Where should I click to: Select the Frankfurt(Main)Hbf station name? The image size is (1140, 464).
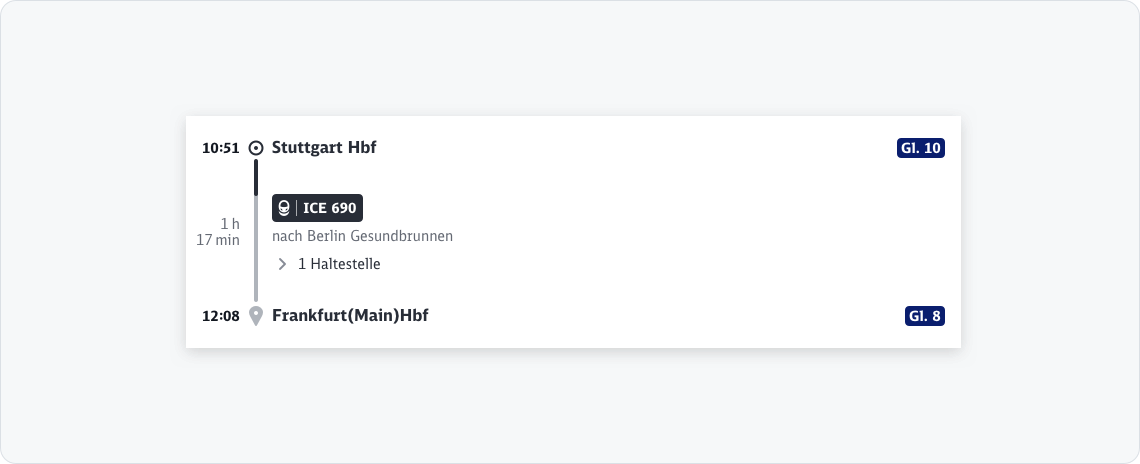click(x=350, y=316)
